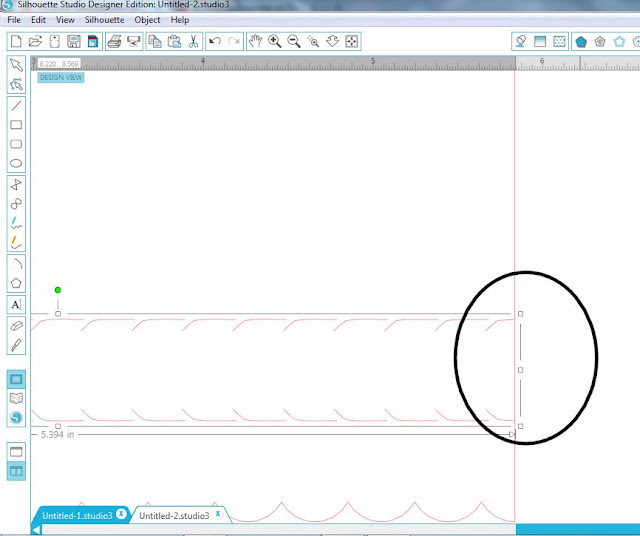Viewport: 640px width, 536px height.
Task: Click the horizontal scrollbar left arrow
Action: (x=36, y=530)
